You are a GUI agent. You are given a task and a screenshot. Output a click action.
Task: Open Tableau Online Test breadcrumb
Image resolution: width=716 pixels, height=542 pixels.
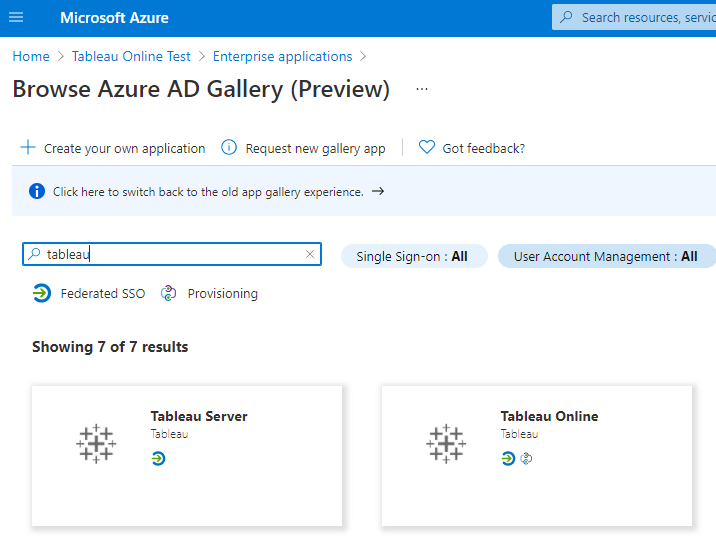(x=131, y=56)
